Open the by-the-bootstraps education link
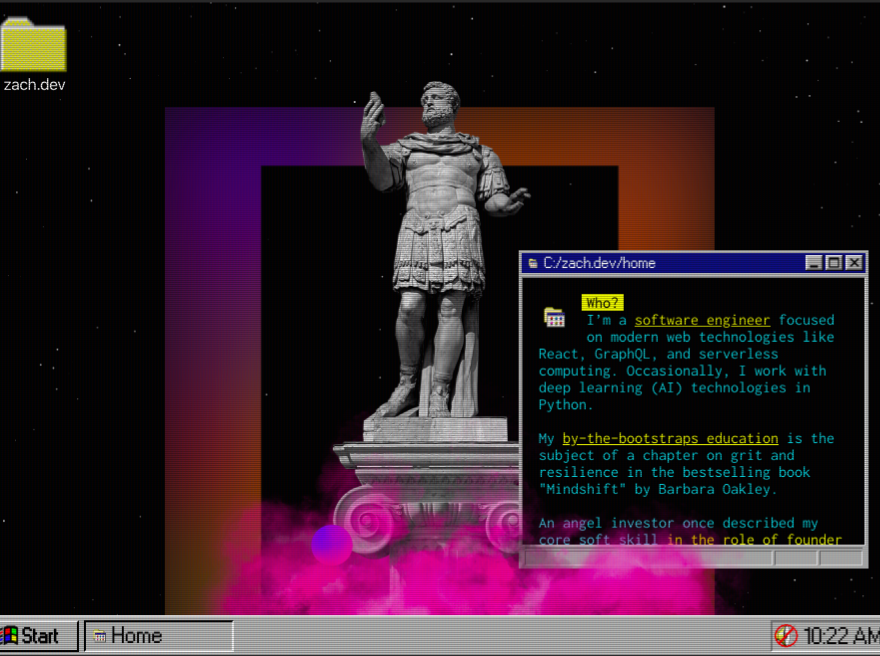Image resolution: width=880 pixels, height=656 pixels. (x=670, y=438)
